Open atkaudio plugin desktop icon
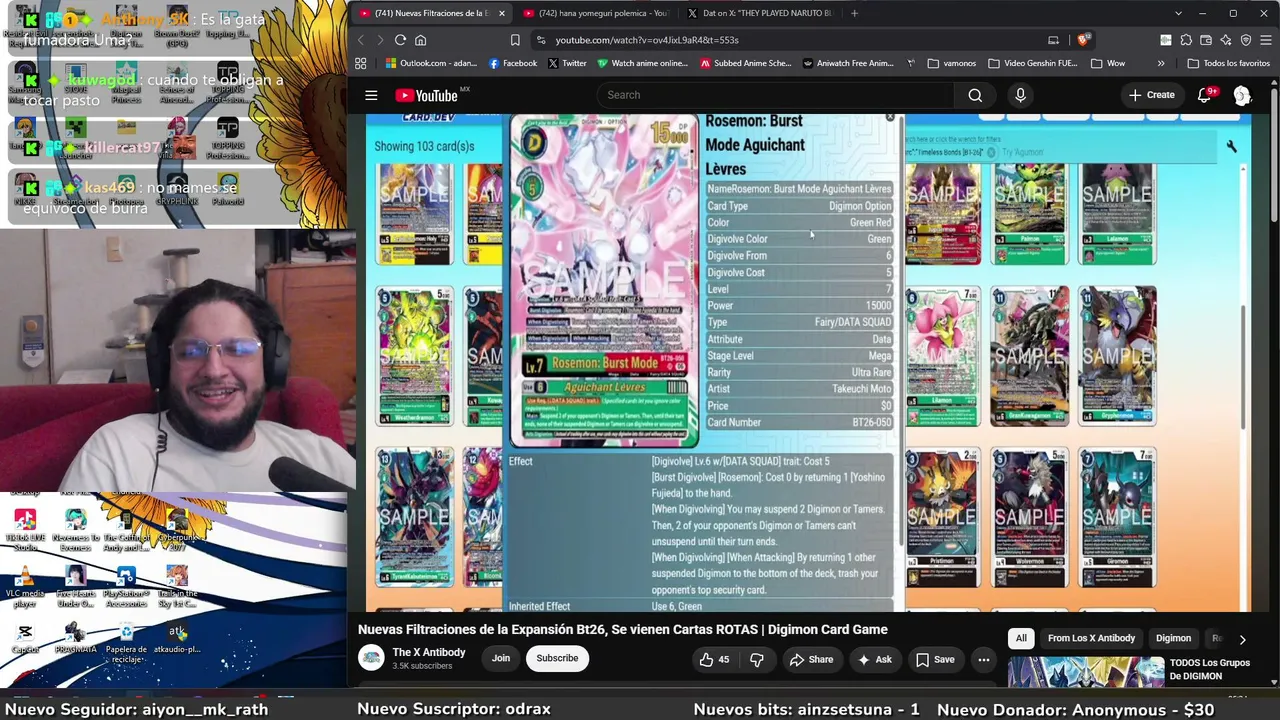Screen dimensions: 1280x720 coord(177,638)
